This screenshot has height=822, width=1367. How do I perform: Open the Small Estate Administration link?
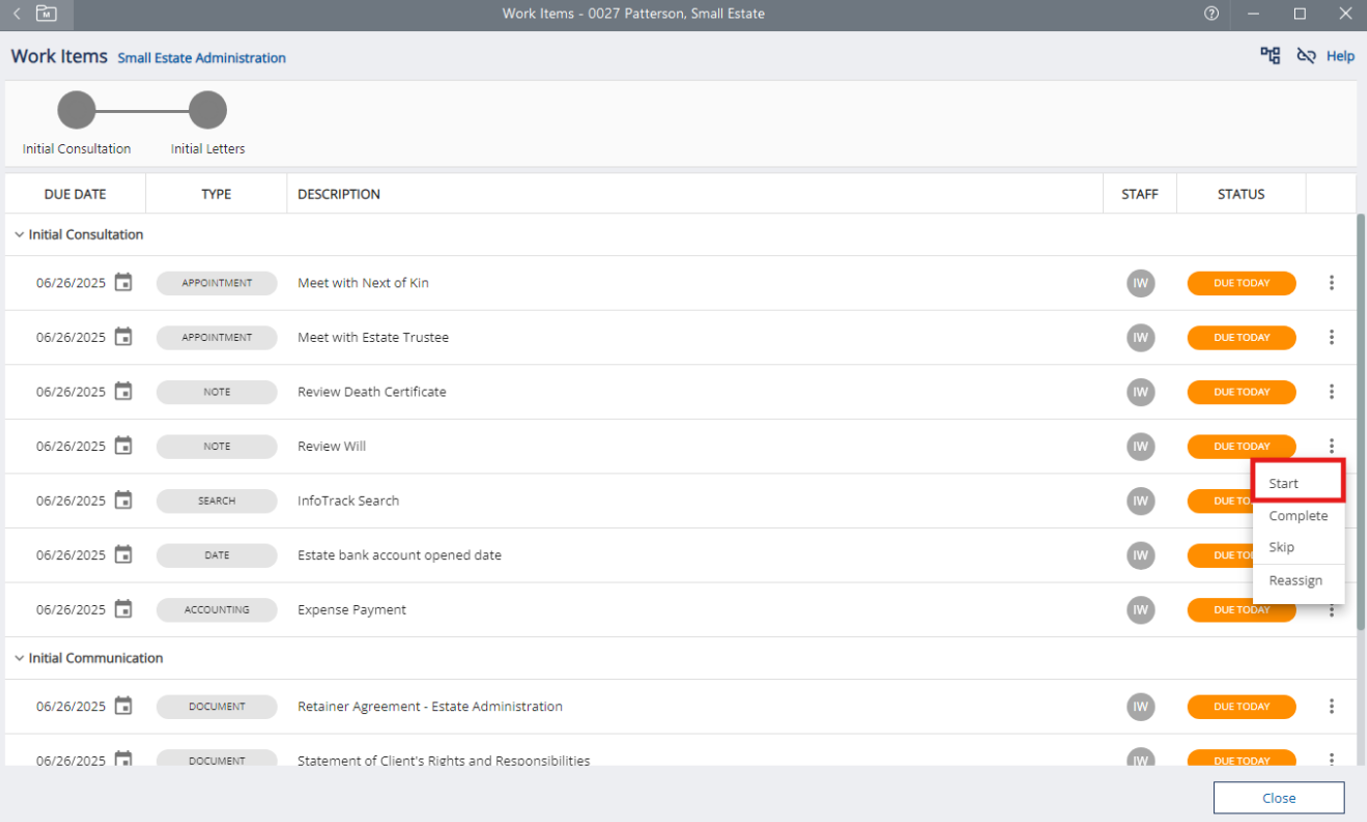[x=201, y=58]
